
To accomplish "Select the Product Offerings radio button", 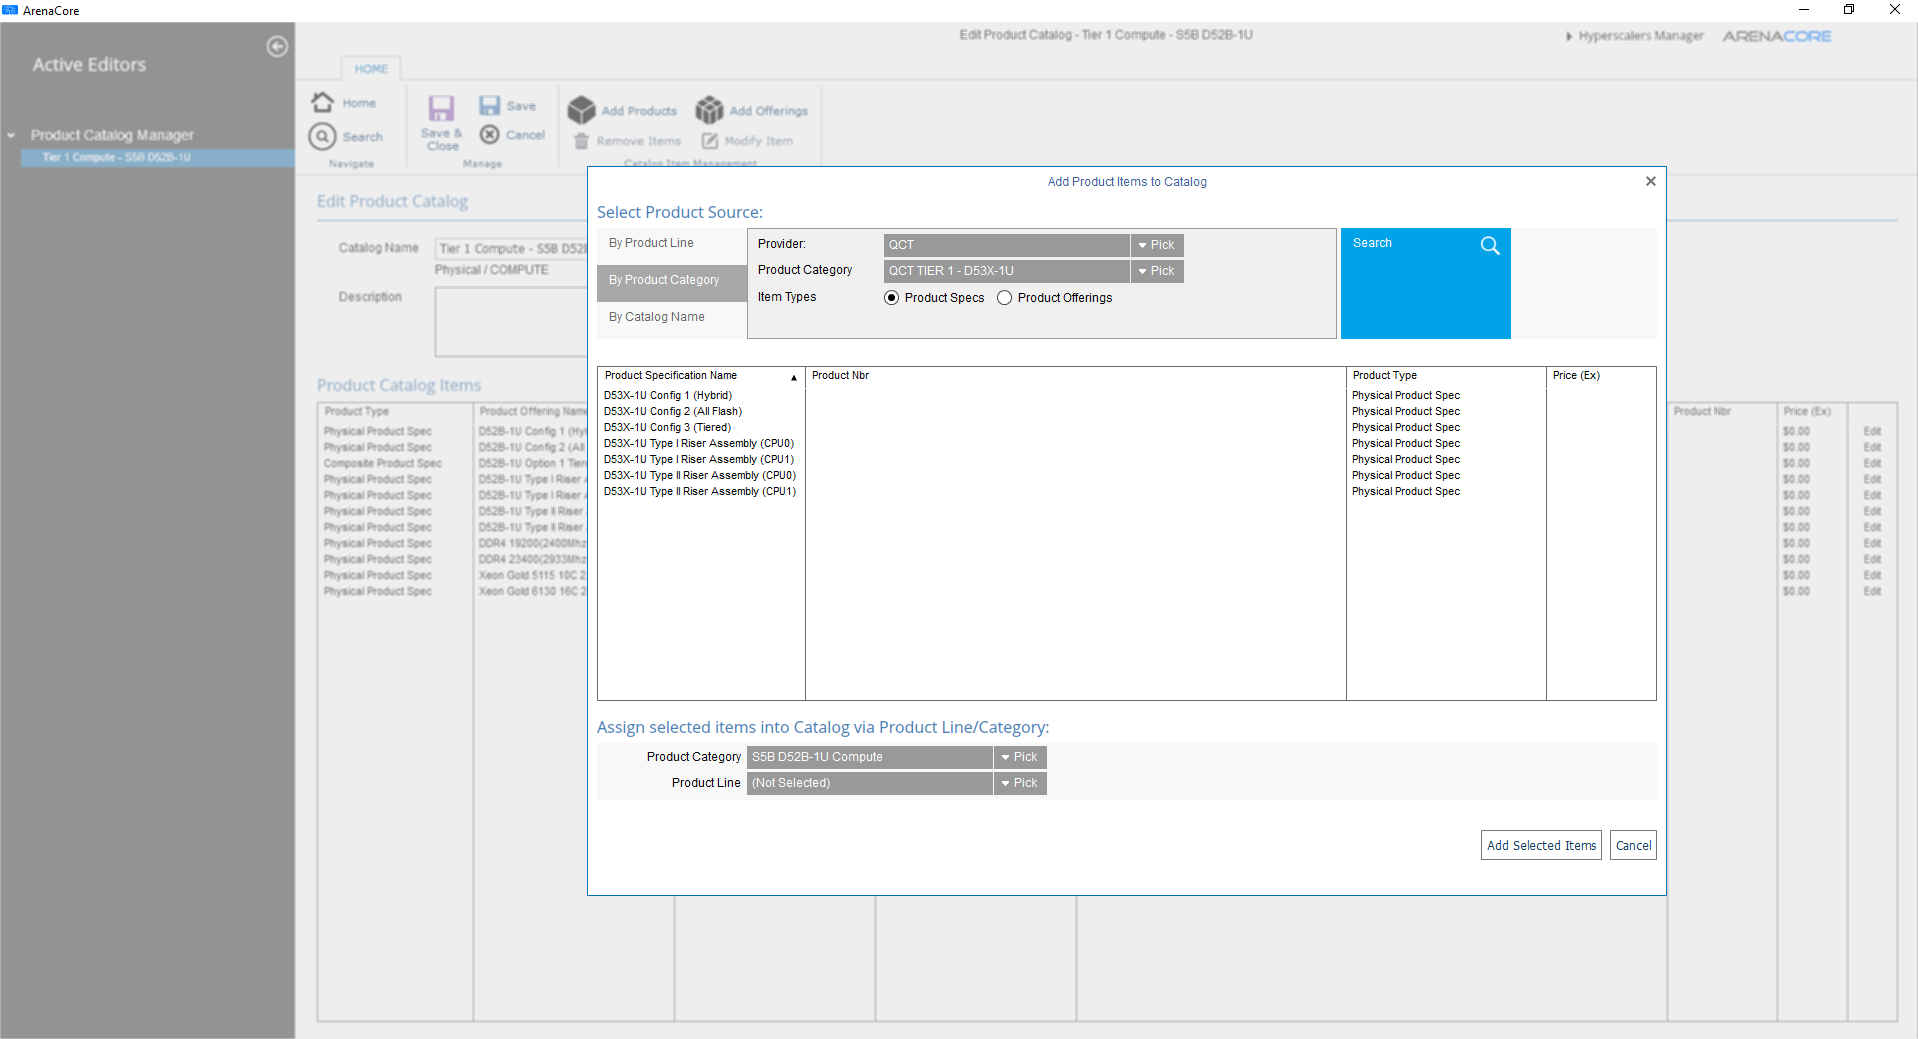I will [1004, 298].
